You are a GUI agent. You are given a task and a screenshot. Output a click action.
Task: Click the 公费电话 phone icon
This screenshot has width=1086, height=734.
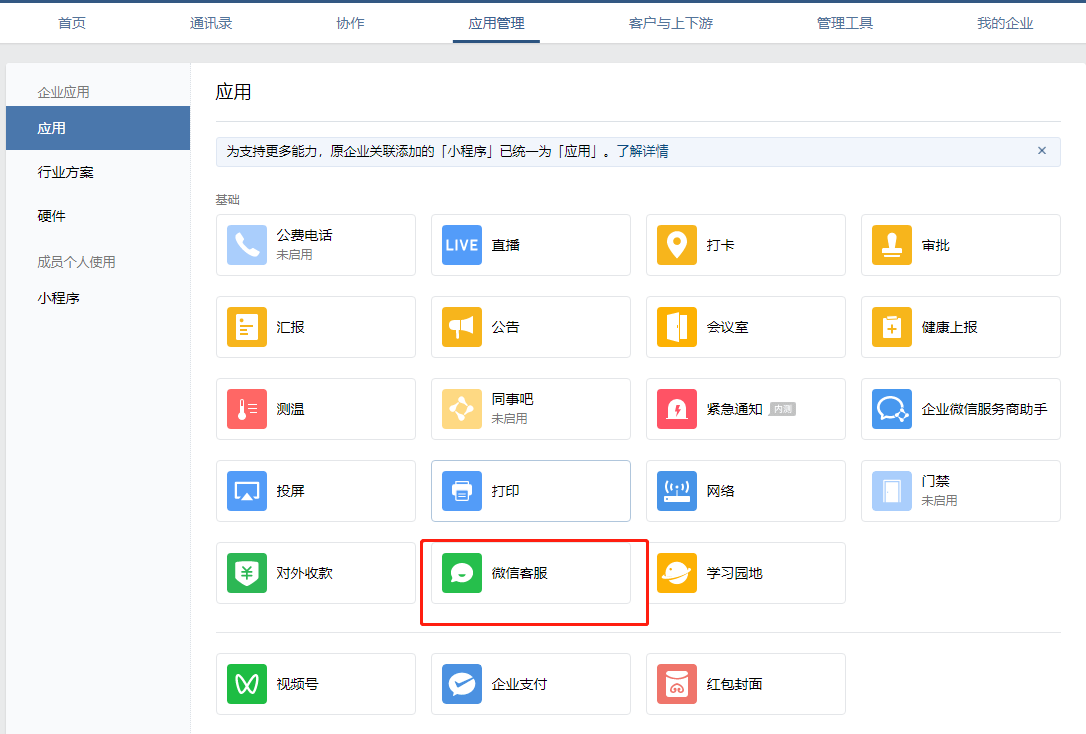coord(247,245)
